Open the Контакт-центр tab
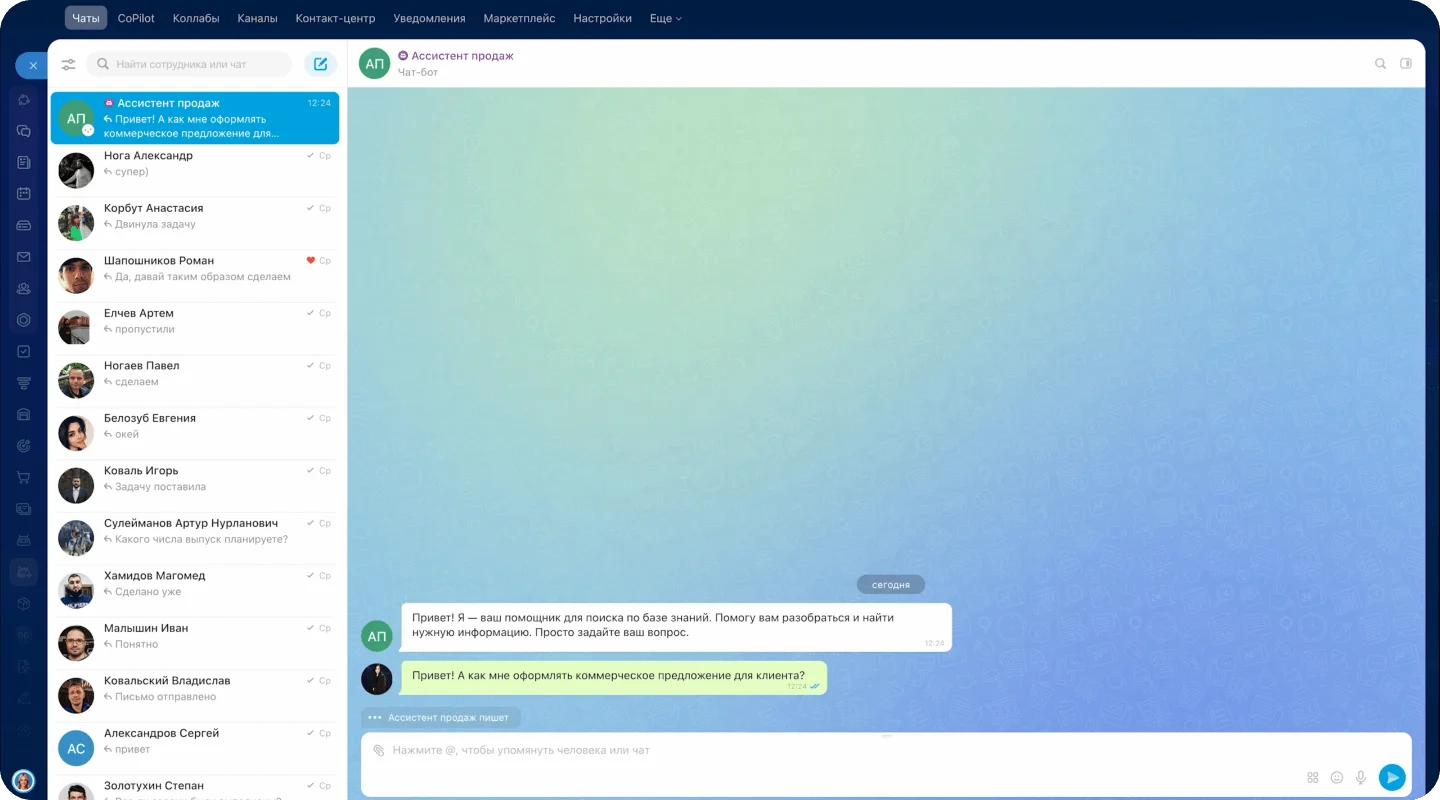 (x=335, y=18)
